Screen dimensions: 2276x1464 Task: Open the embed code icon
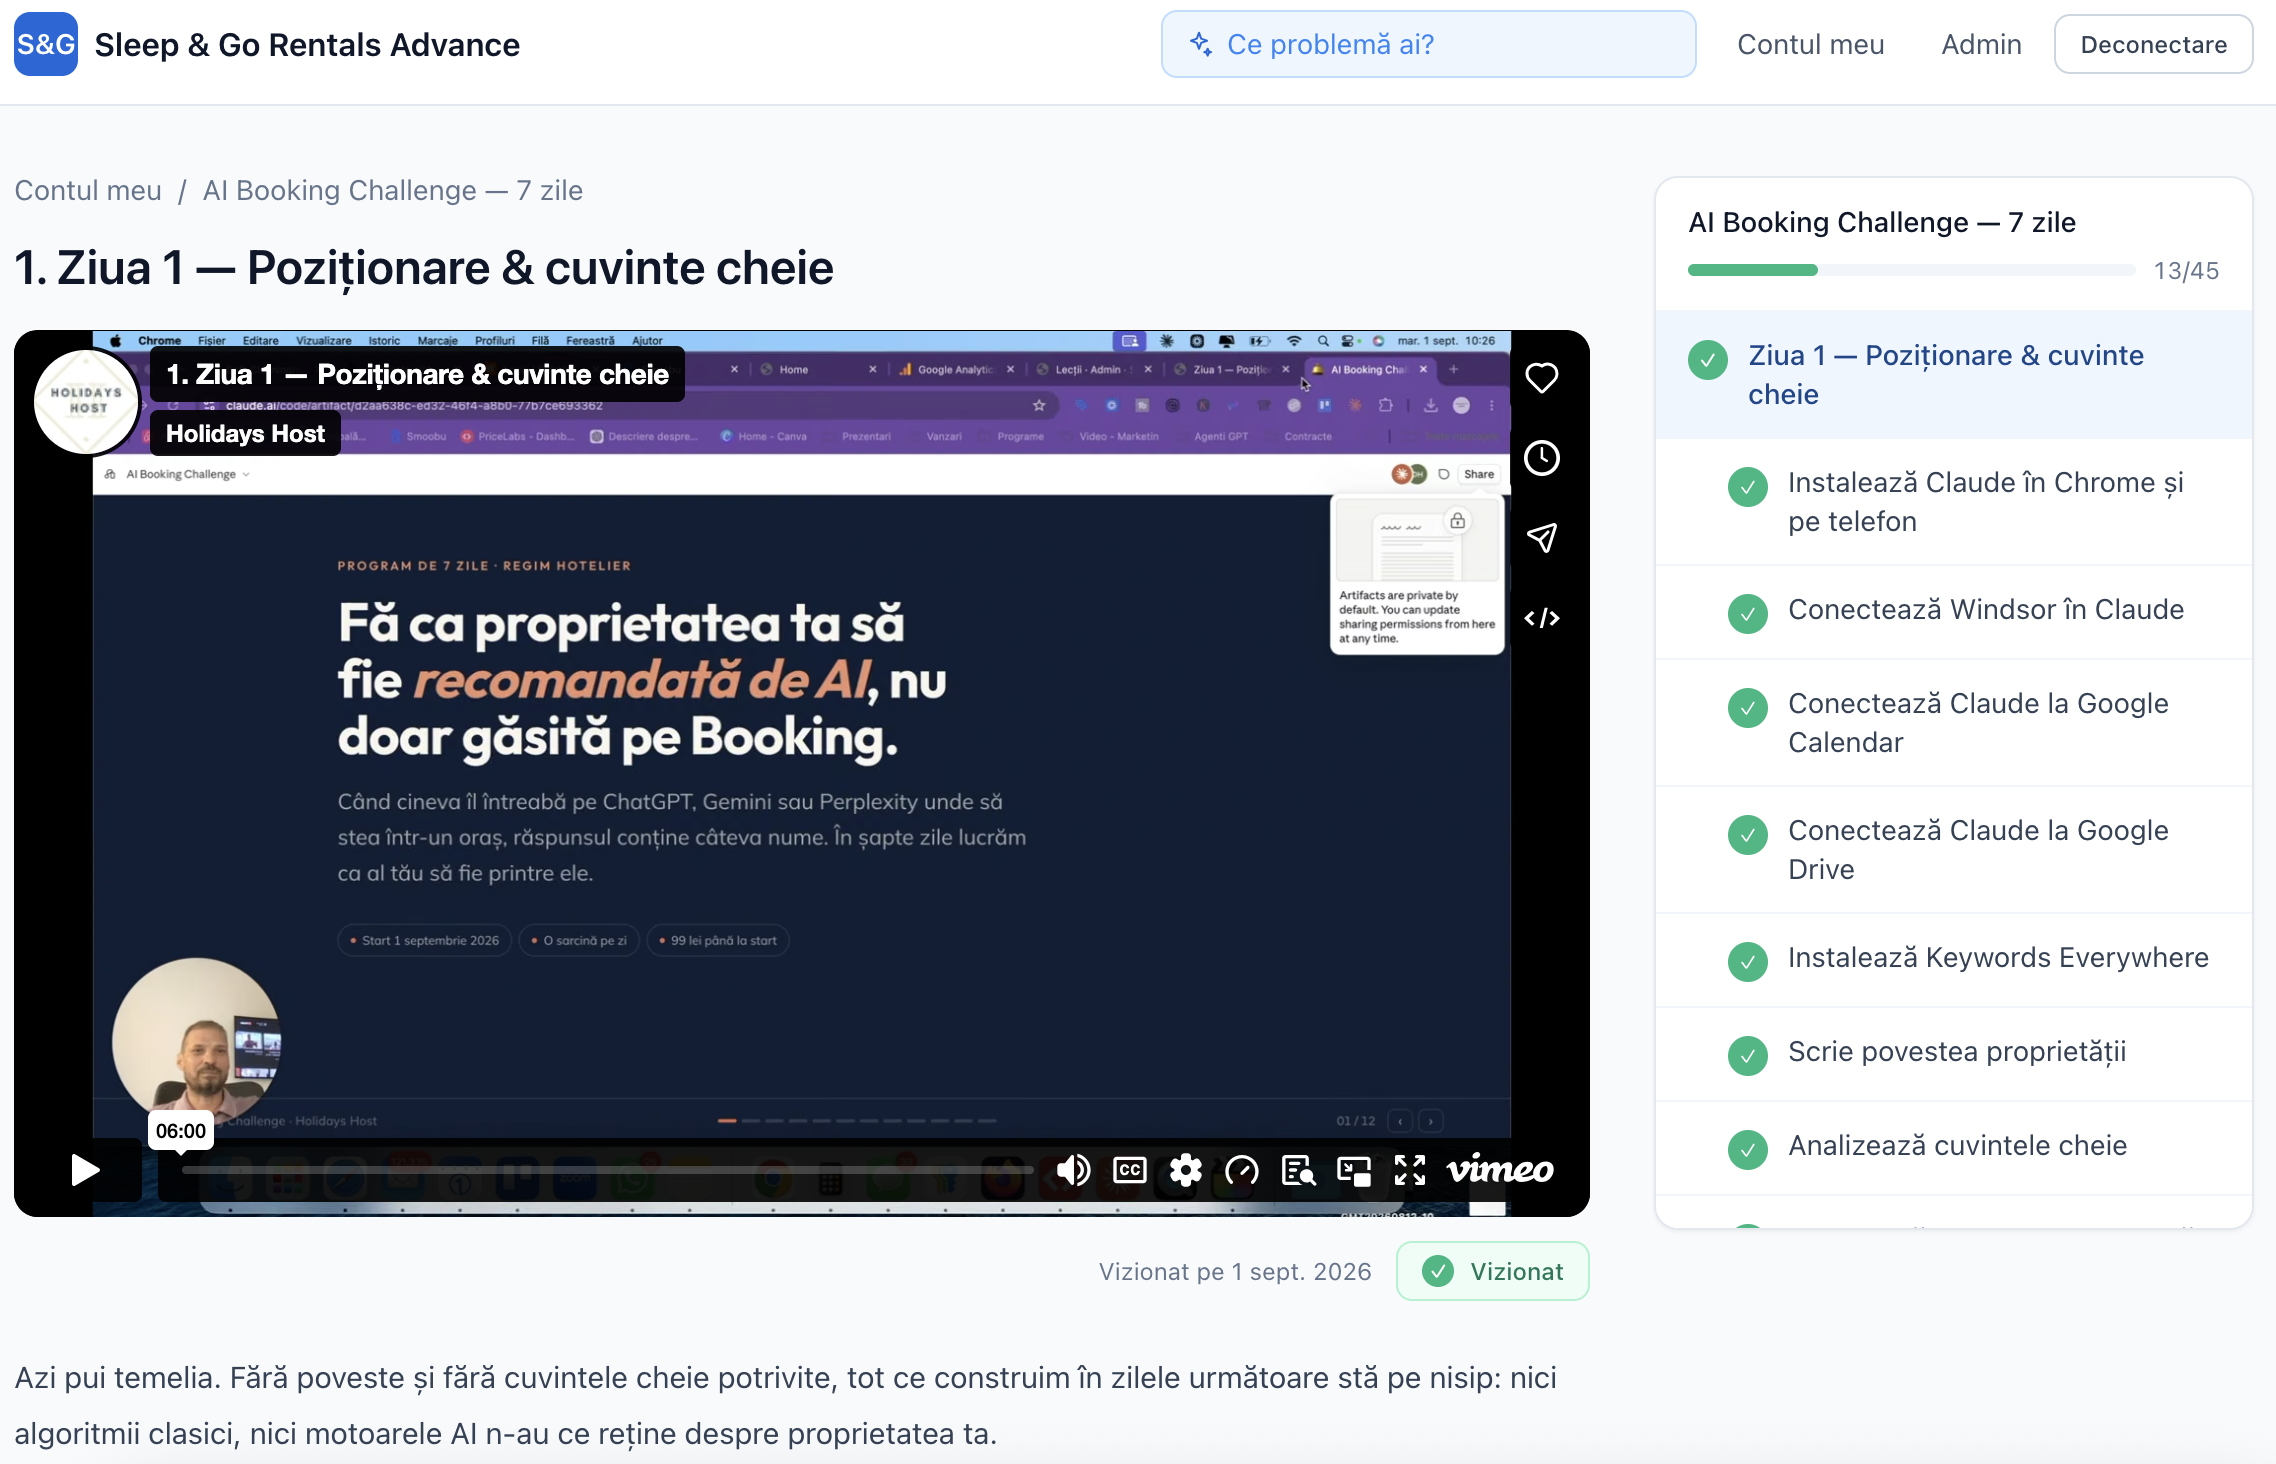pyautogui.click(x=1541, y=618)
